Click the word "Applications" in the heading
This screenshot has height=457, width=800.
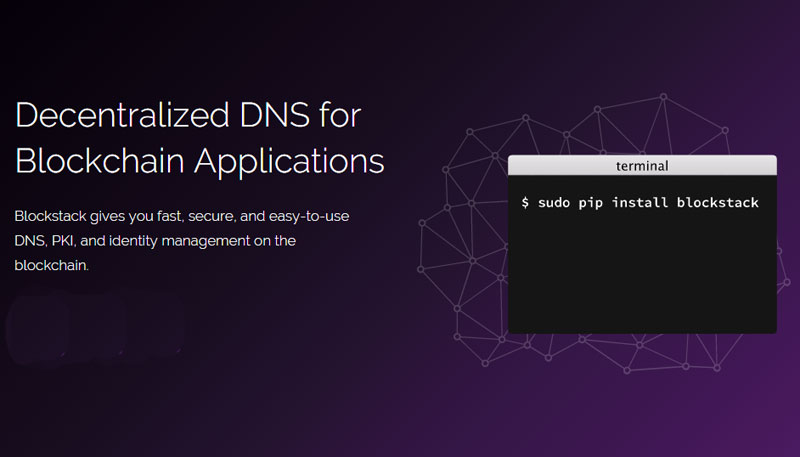click(x=289, y=162)
